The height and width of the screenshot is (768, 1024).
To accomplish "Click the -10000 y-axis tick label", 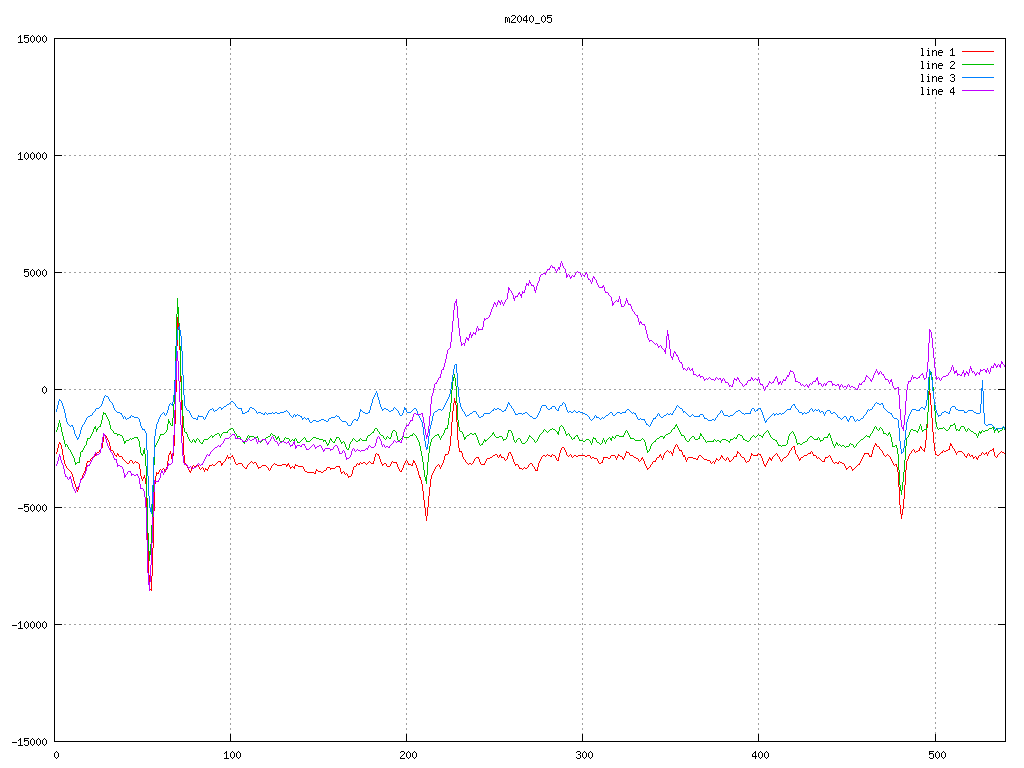I will tap(29, 624).
